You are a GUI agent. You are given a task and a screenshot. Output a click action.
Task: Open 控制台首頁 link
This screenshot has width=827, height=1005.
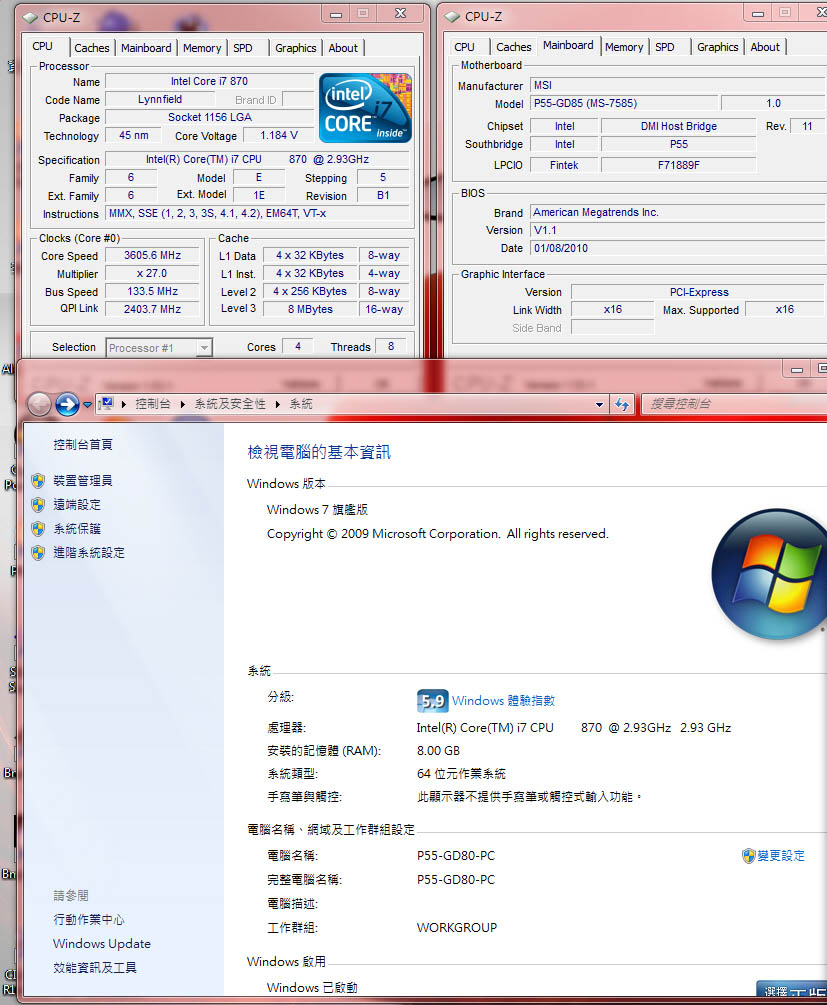(x=83, y=444)
